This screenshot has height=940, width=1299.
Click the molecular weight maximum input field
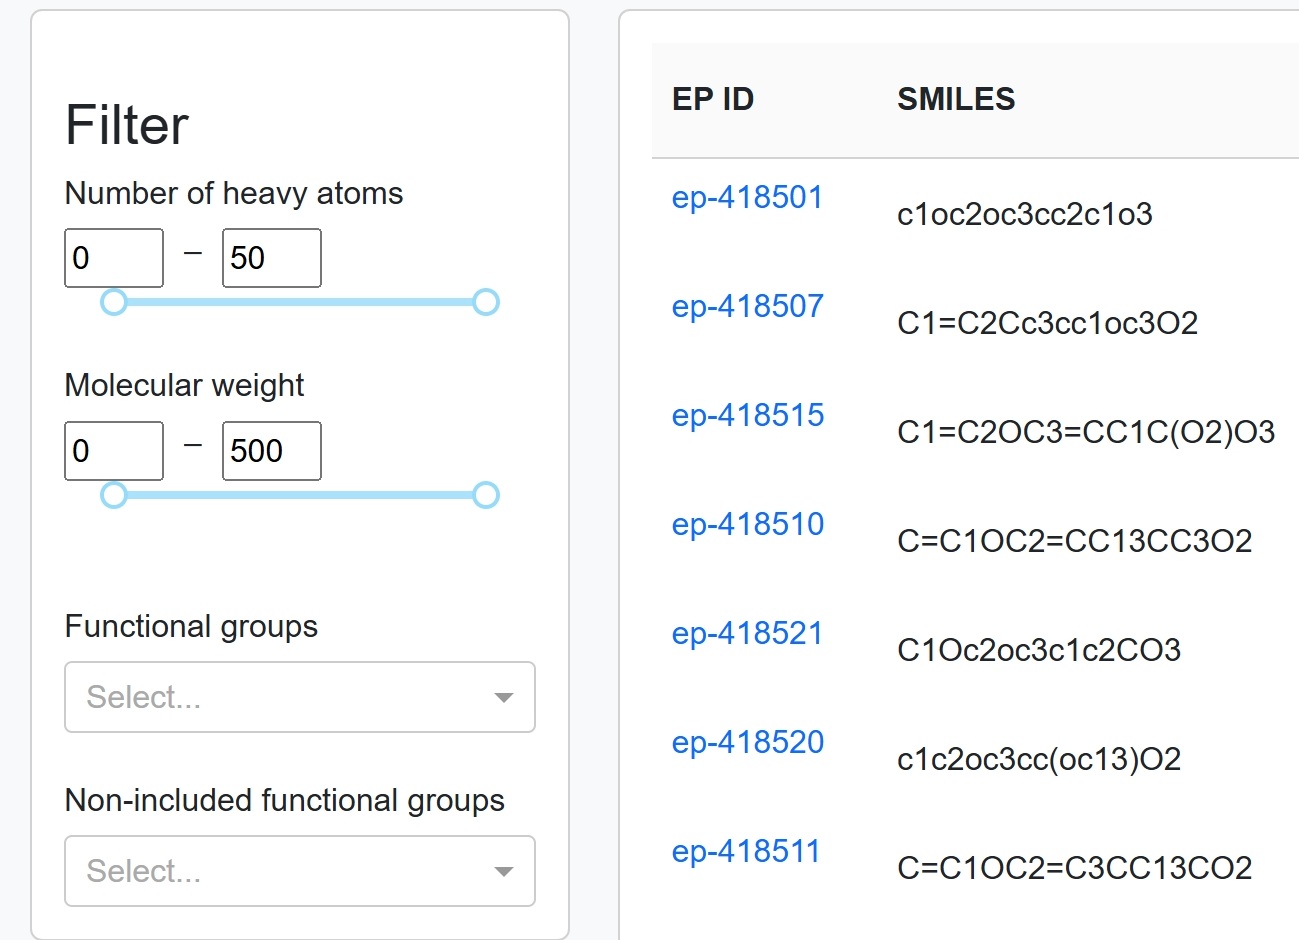tap(272, 451)
